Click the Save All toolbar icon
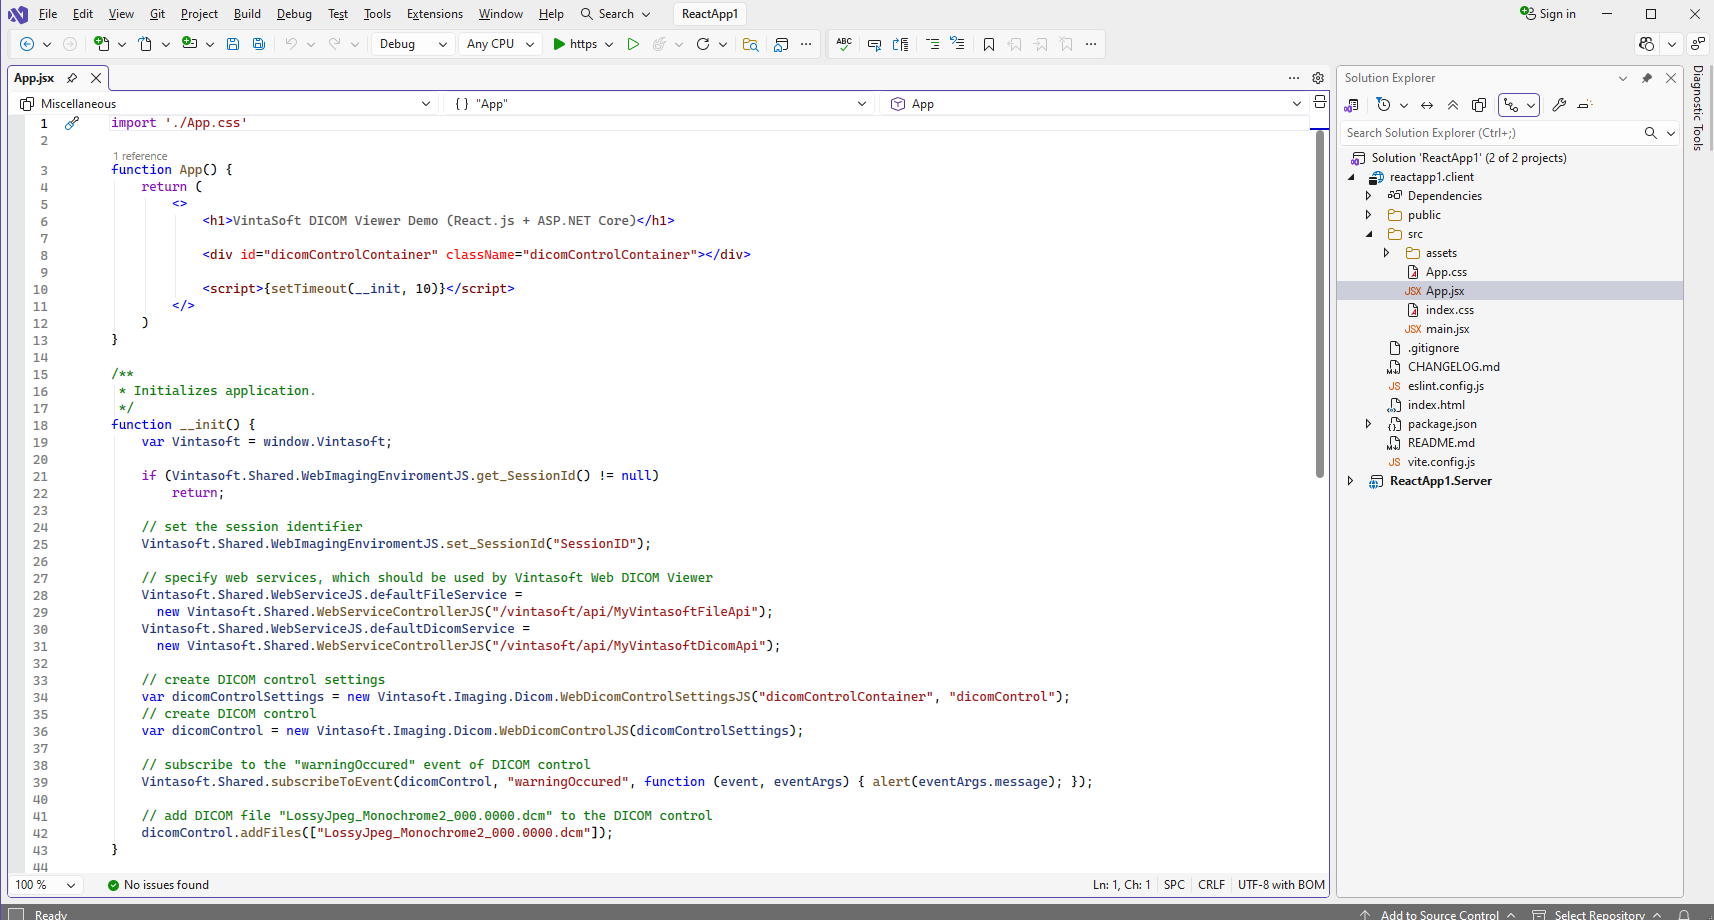 [x=259, y=44]
